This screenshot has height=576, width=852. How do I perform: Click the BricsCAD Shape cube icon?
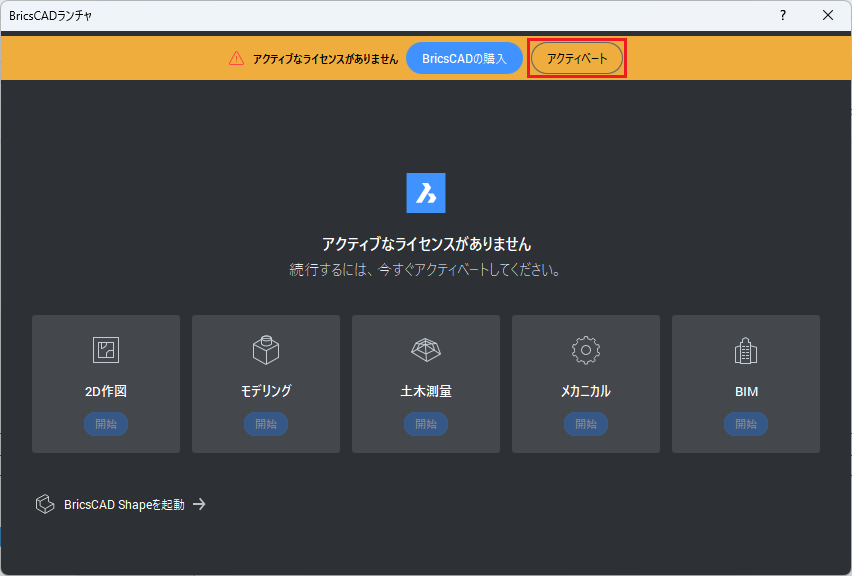click(x=45, y=504)
